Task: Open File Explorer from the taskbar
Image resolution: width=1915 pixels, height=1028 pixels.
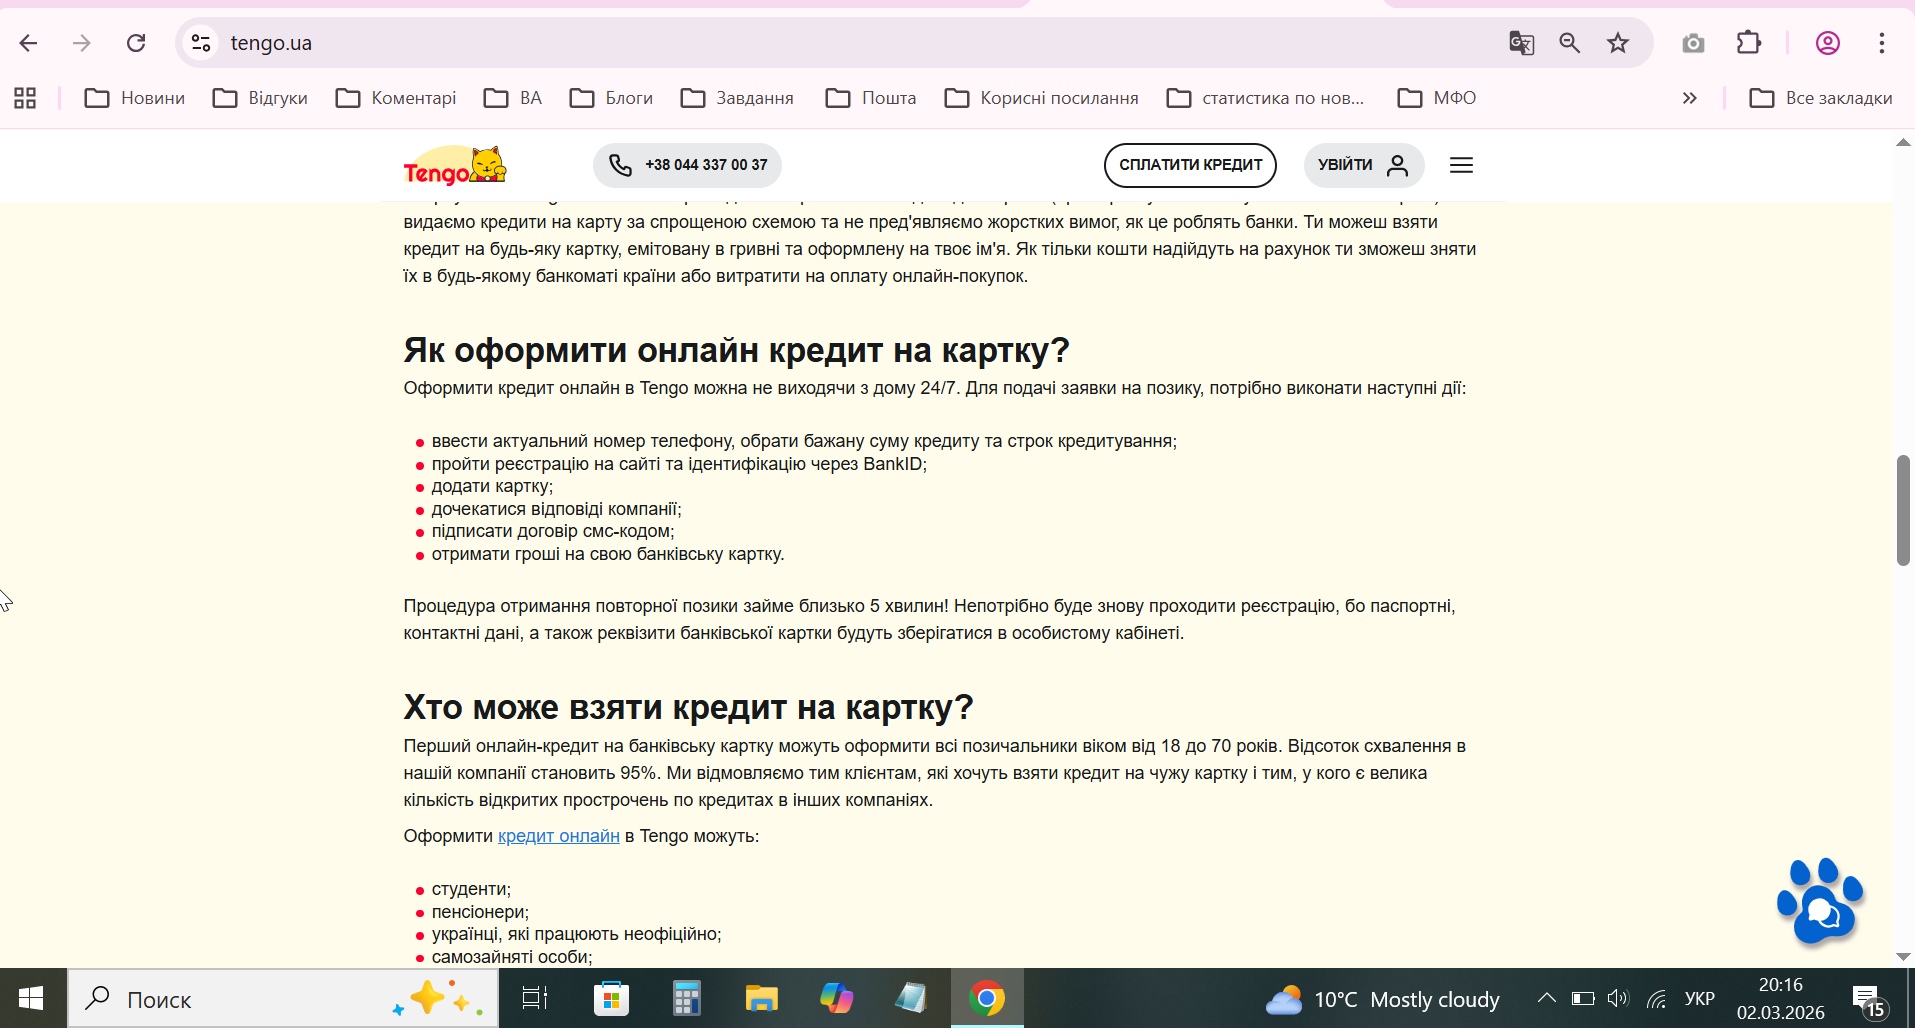Action: pos(761,998)
